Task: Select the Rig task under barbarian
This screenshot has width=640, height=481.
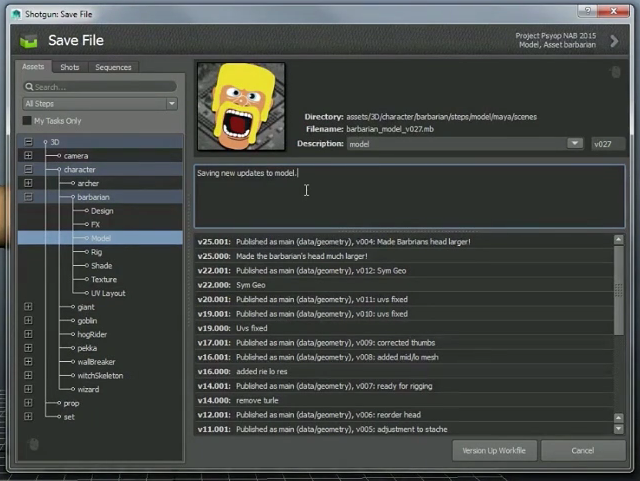Action: (96, 252)
